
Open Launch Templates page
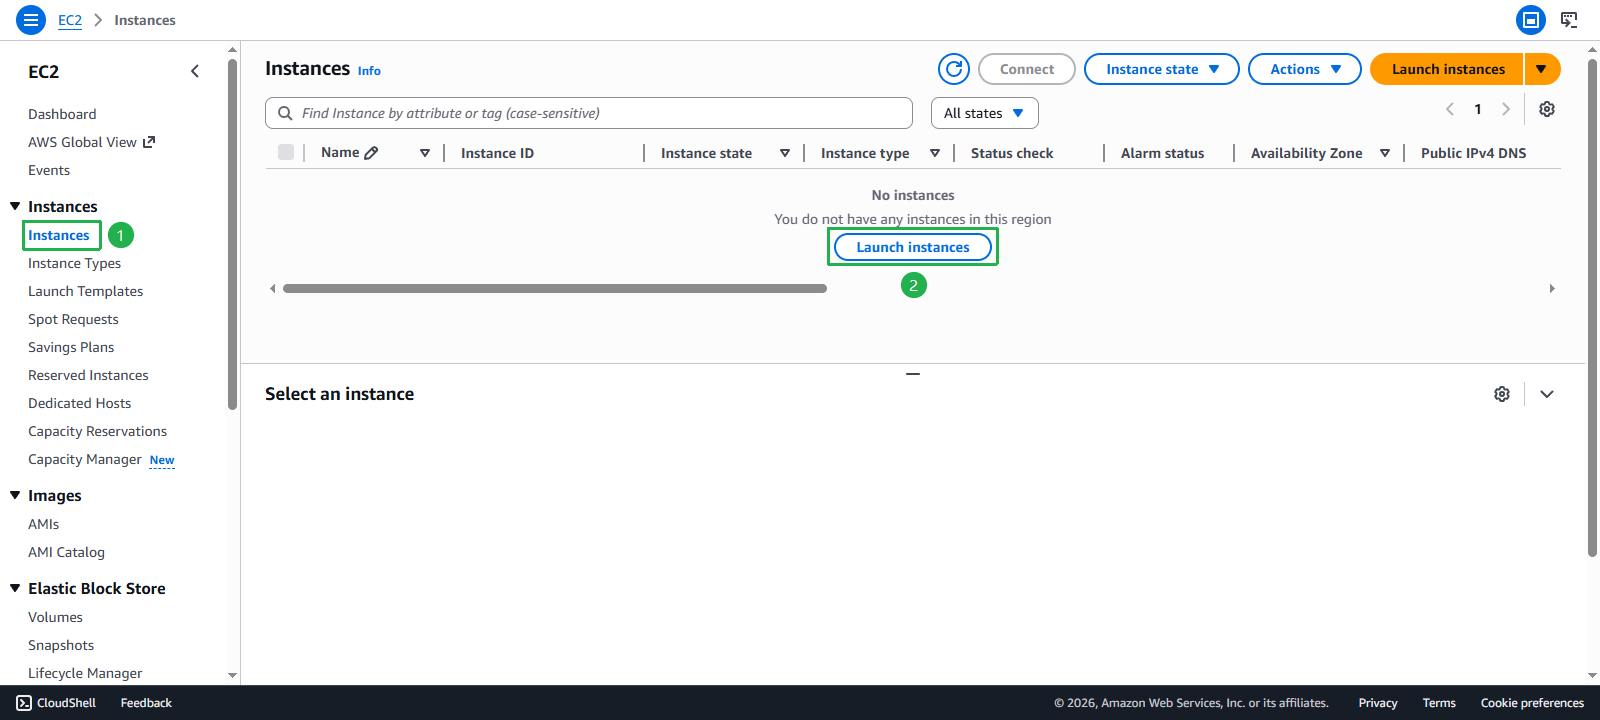click(x=85, y=291)
